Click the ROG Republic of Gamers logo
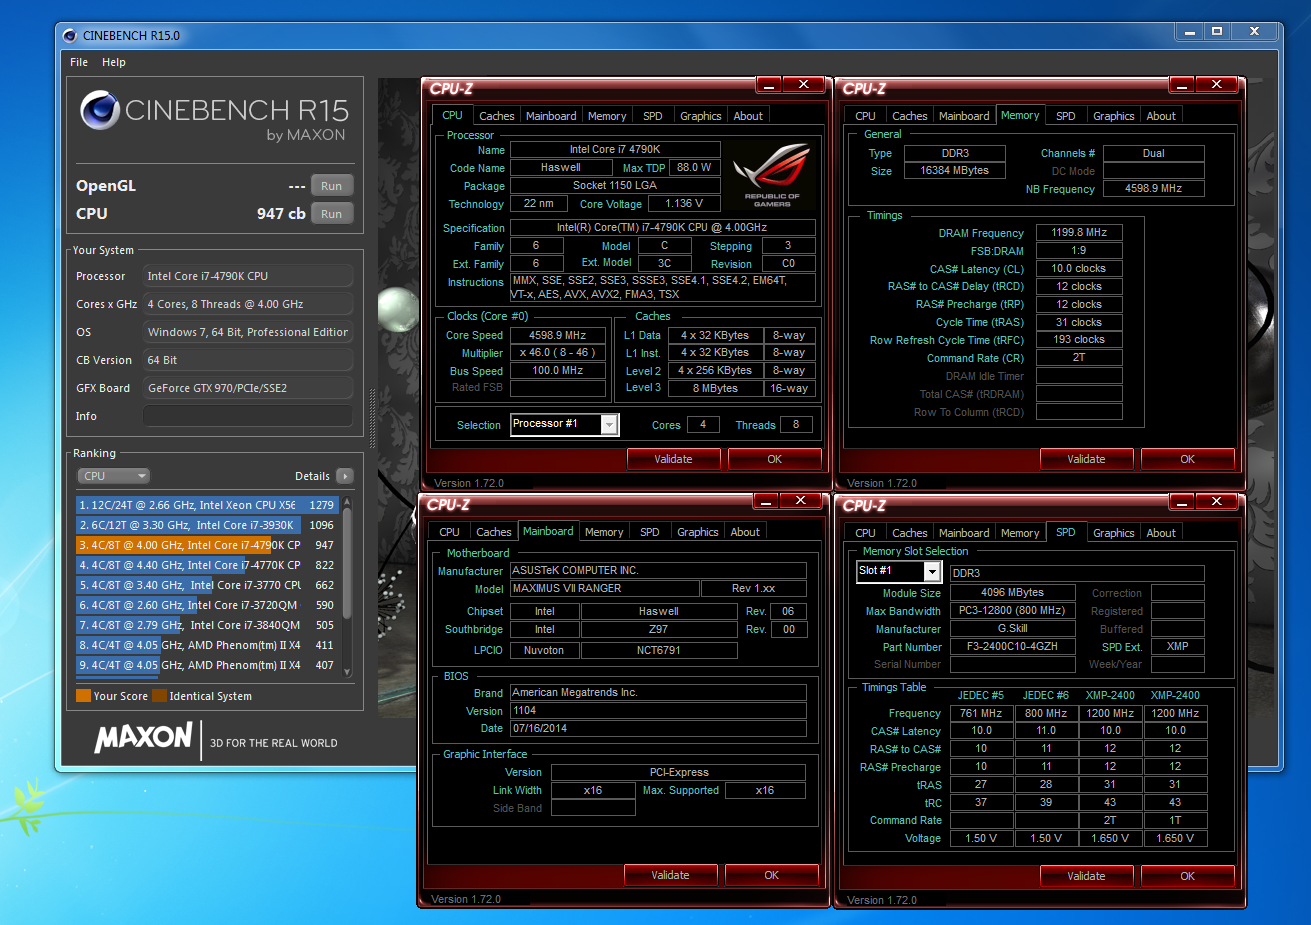The height and width of the screenshot is (925, 1311). pyautogui.click(x=772, y=174)
